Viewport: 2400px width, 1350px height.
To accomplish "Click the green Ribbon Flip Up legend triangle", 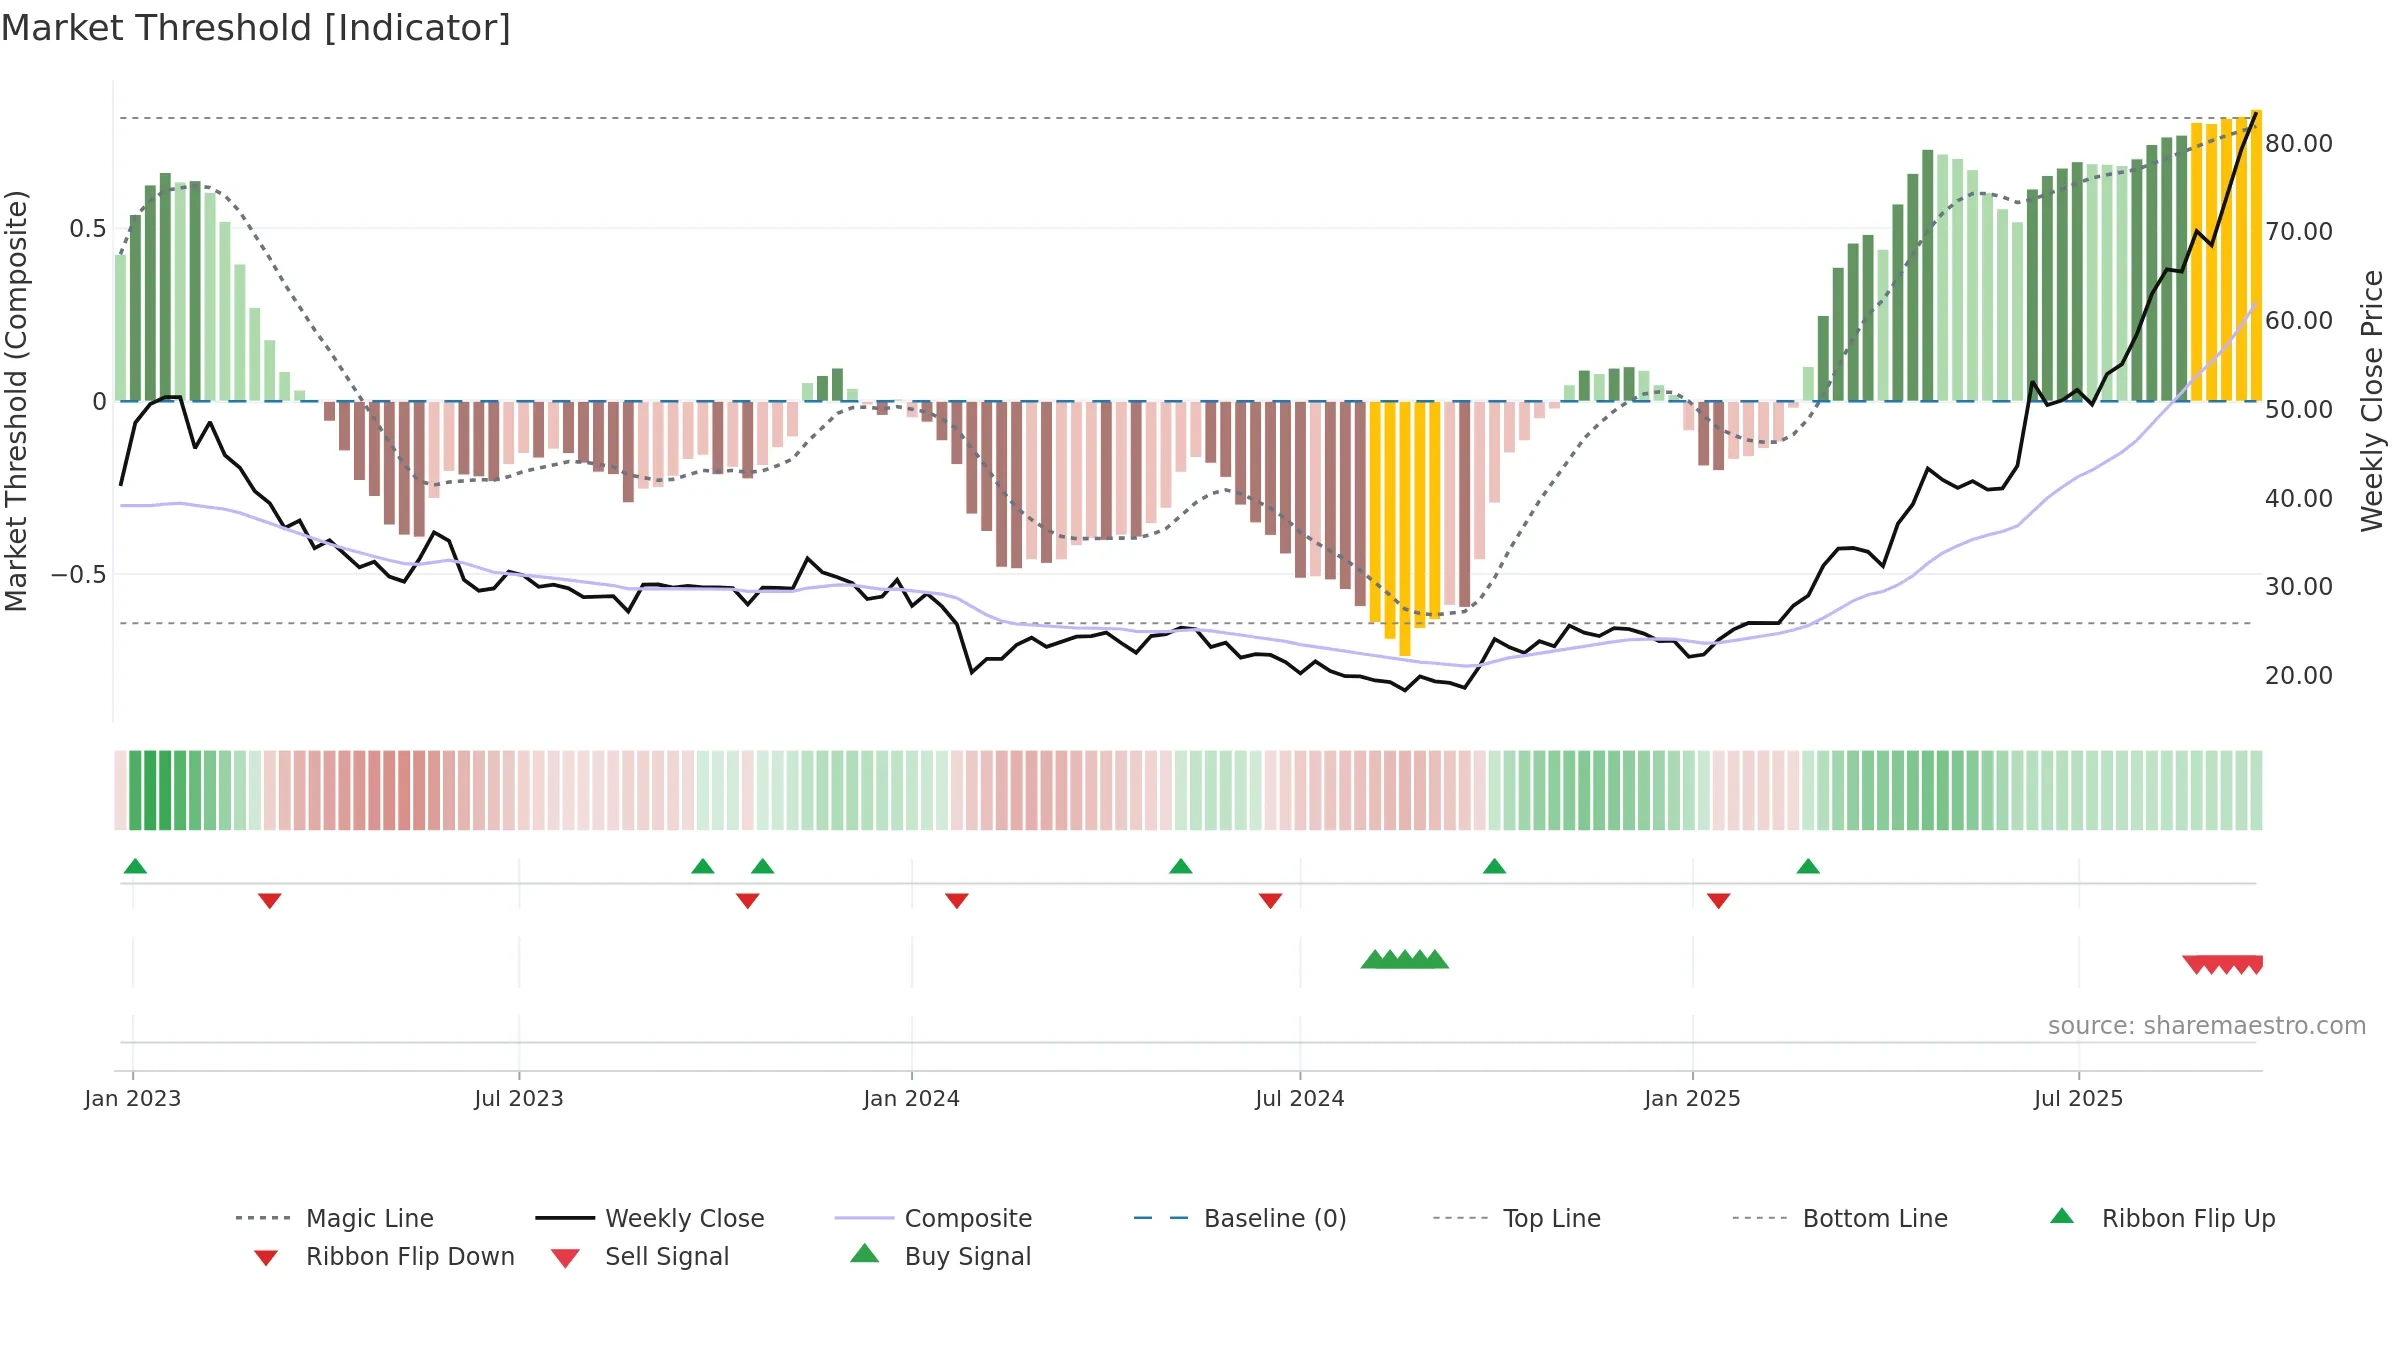I will [x=2062, y=1216].
